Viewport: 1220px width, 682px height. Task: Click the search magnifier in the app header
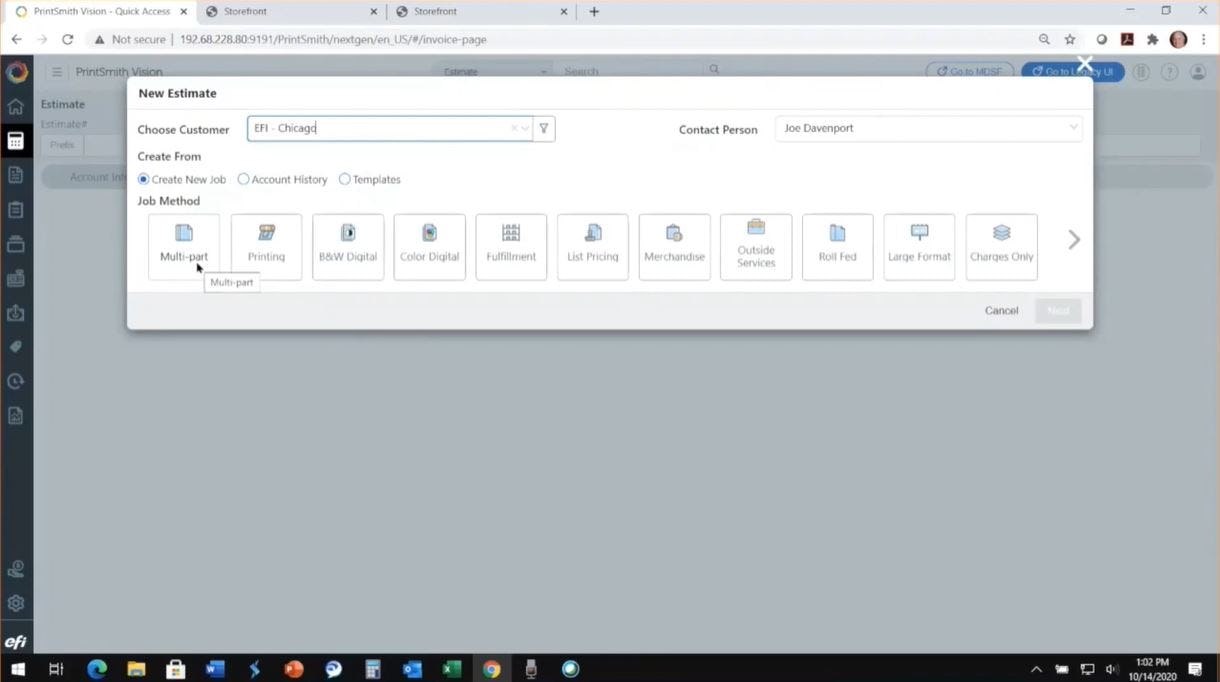(714, 70)
